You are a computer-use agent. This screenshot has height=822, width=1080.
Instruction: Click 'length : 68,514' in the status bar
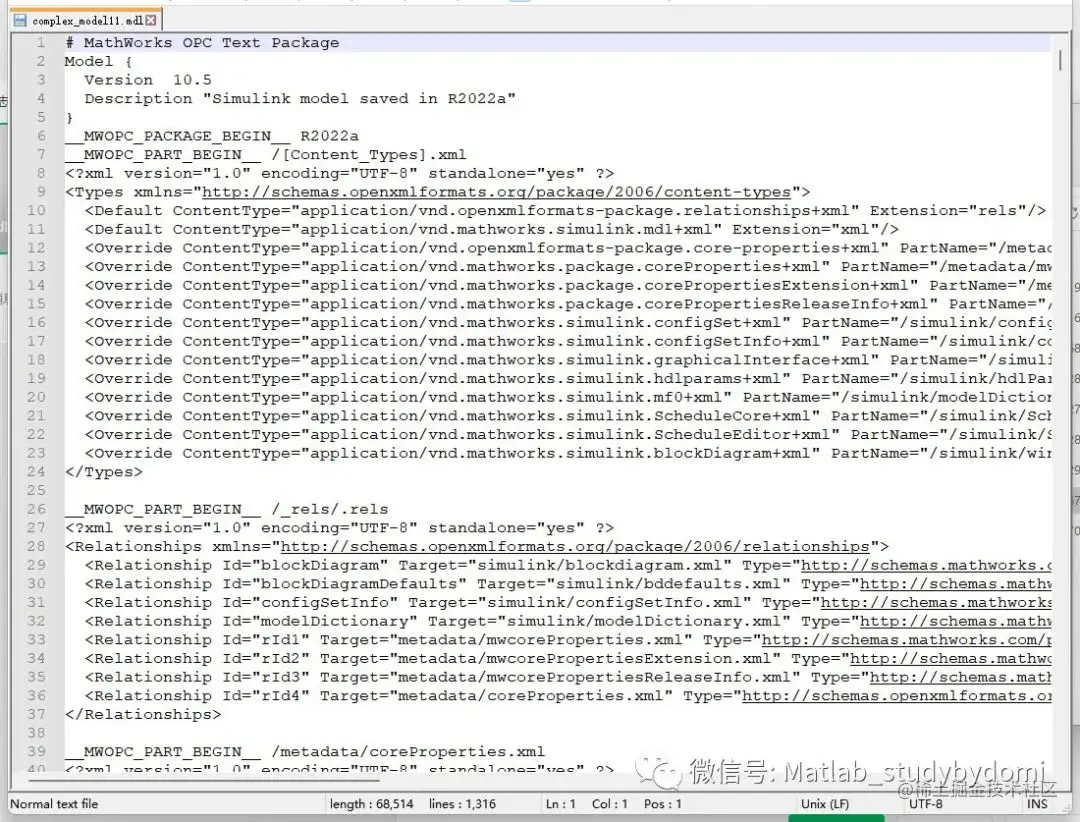pos(371,803)
